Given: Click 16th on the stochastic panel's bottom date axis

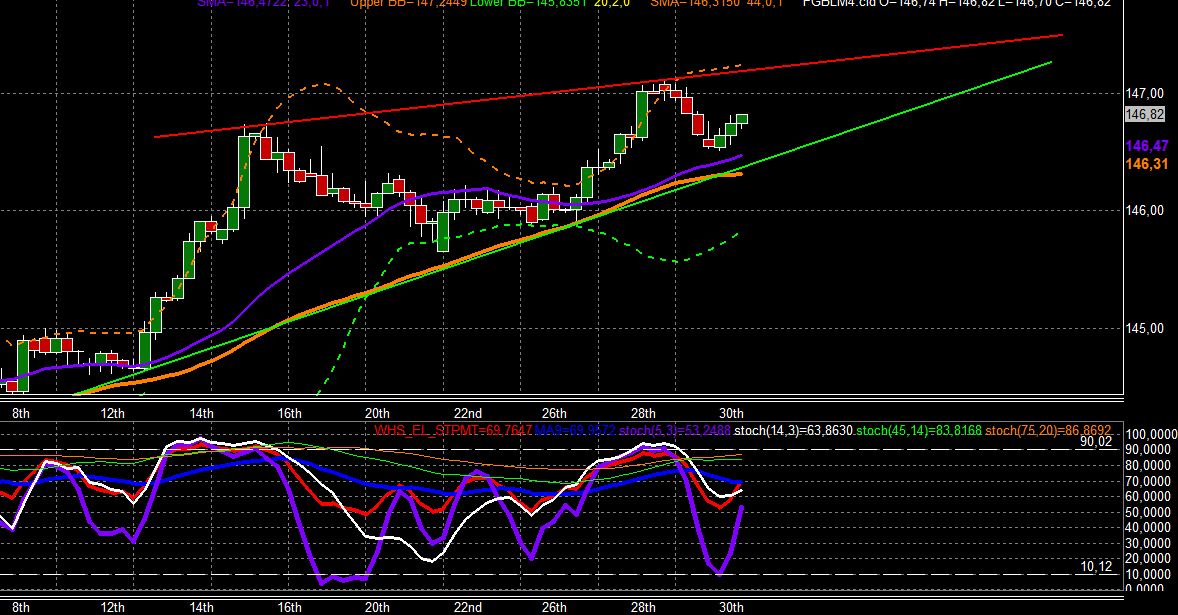Looking at the screenshot, I should click(289, 607).
